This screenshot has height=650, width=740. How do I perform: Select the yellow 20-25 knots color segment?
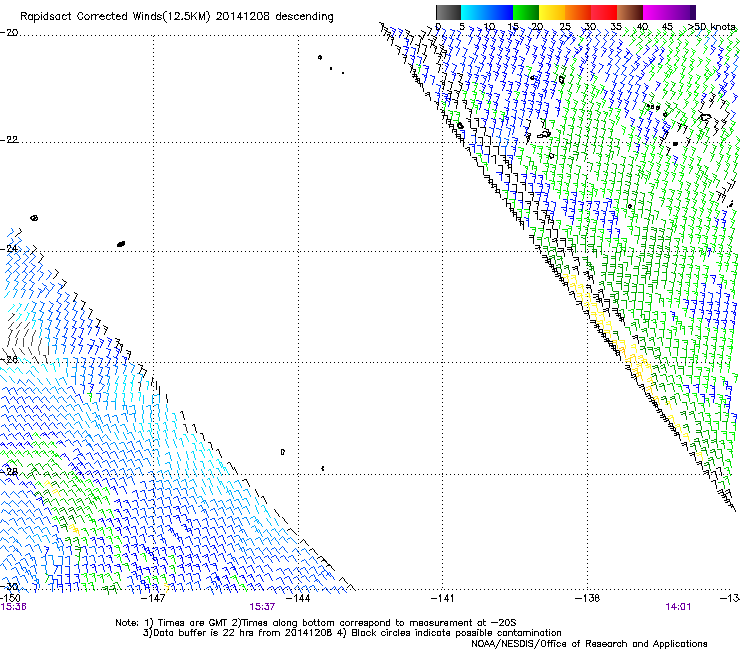click(552, 12)
